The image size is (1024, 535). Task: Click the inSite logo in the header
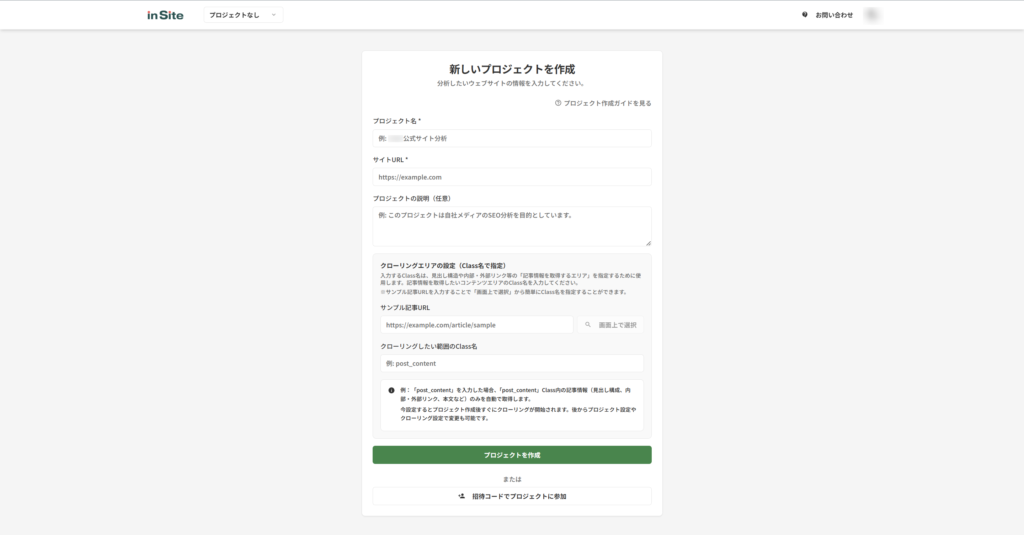165,15
